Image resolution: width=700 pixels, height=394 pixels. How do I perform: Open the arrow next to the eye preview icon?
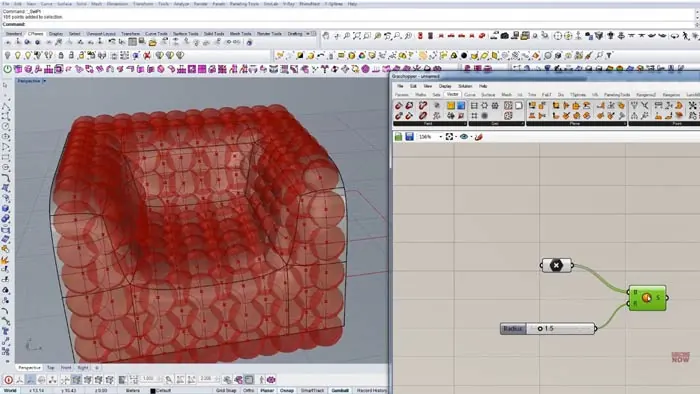[x=471, y=137]
